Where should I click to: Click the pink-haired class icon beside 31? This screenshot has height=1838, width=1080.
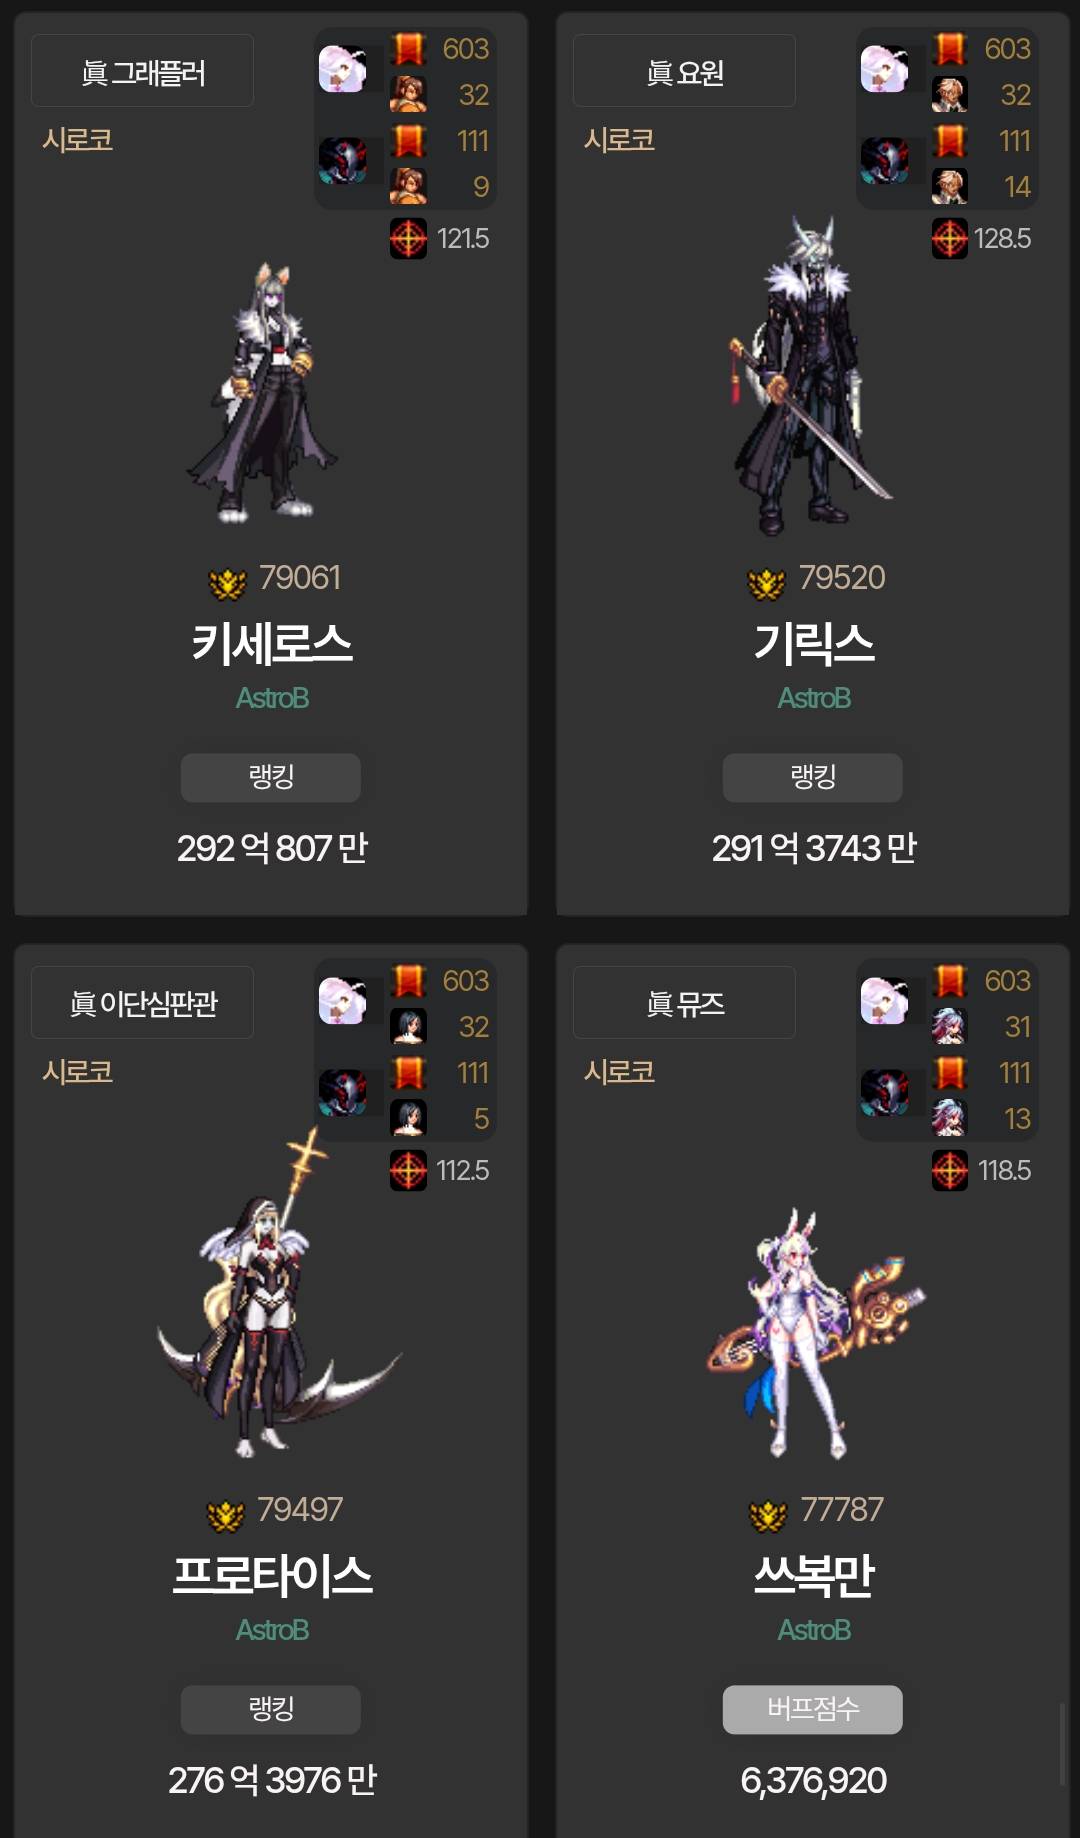click(950, 1026)
